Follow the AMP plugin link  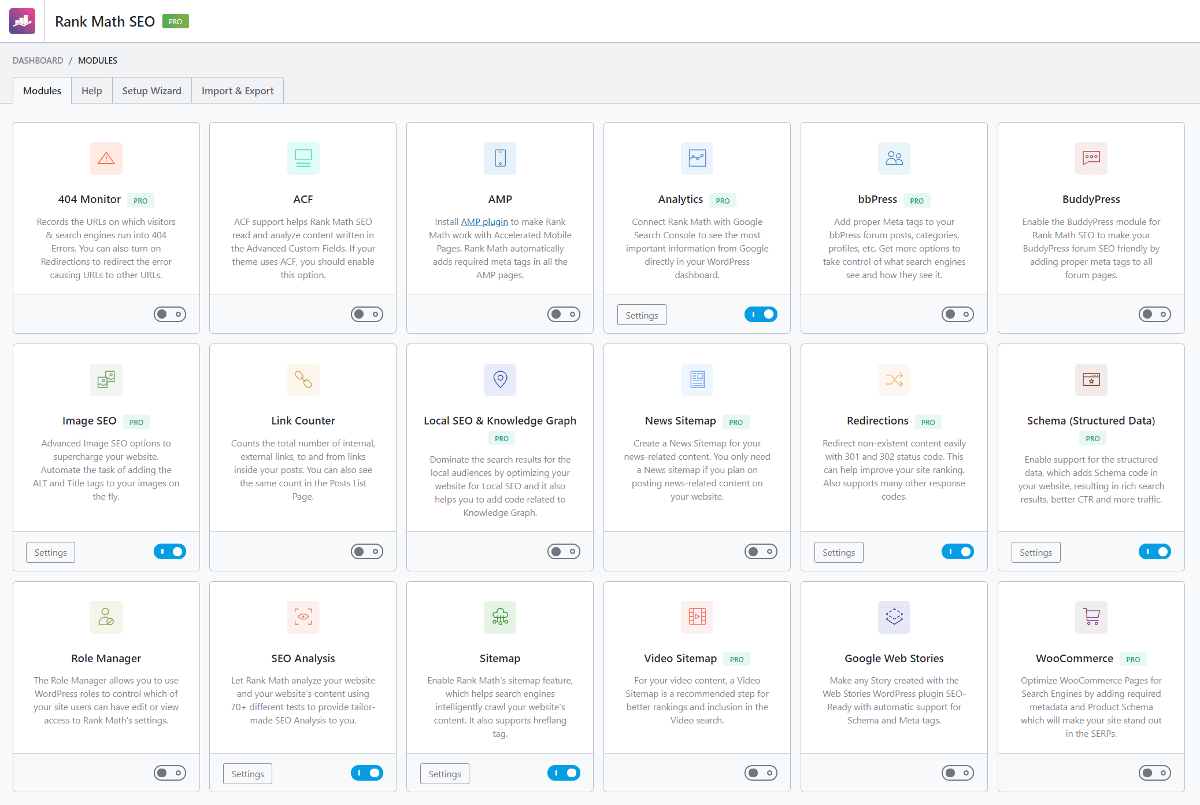point(484,222)
